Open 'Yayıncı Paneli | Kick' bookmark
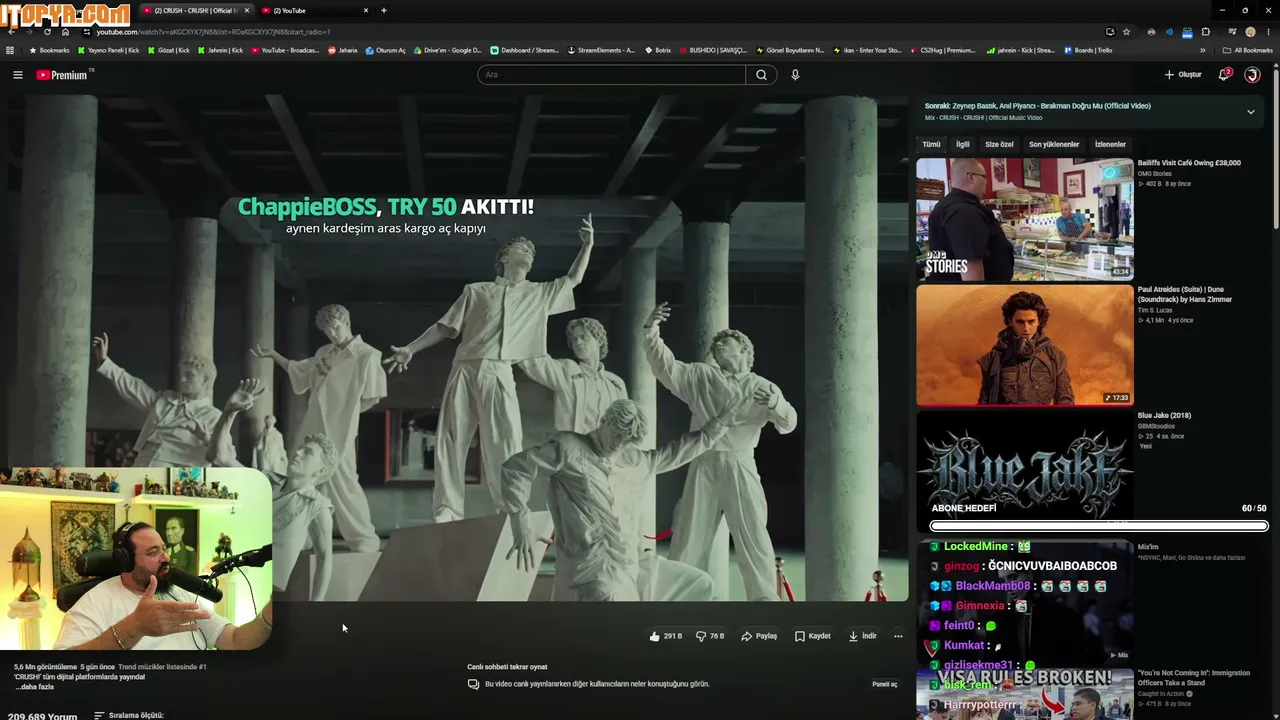This screenshot has height=720, width=1280. 108,50
